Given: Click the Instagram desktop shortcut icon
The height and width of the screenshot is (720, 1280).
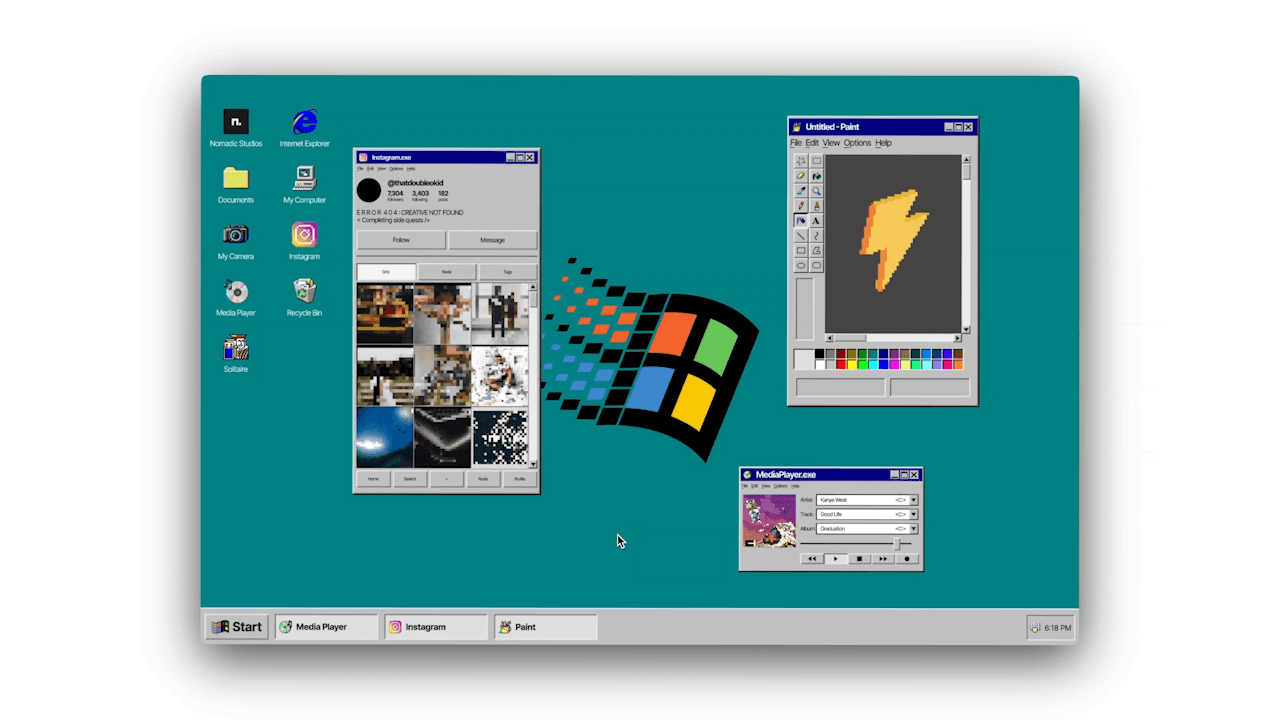Looking at the screenshot, I should click(305, 234).
